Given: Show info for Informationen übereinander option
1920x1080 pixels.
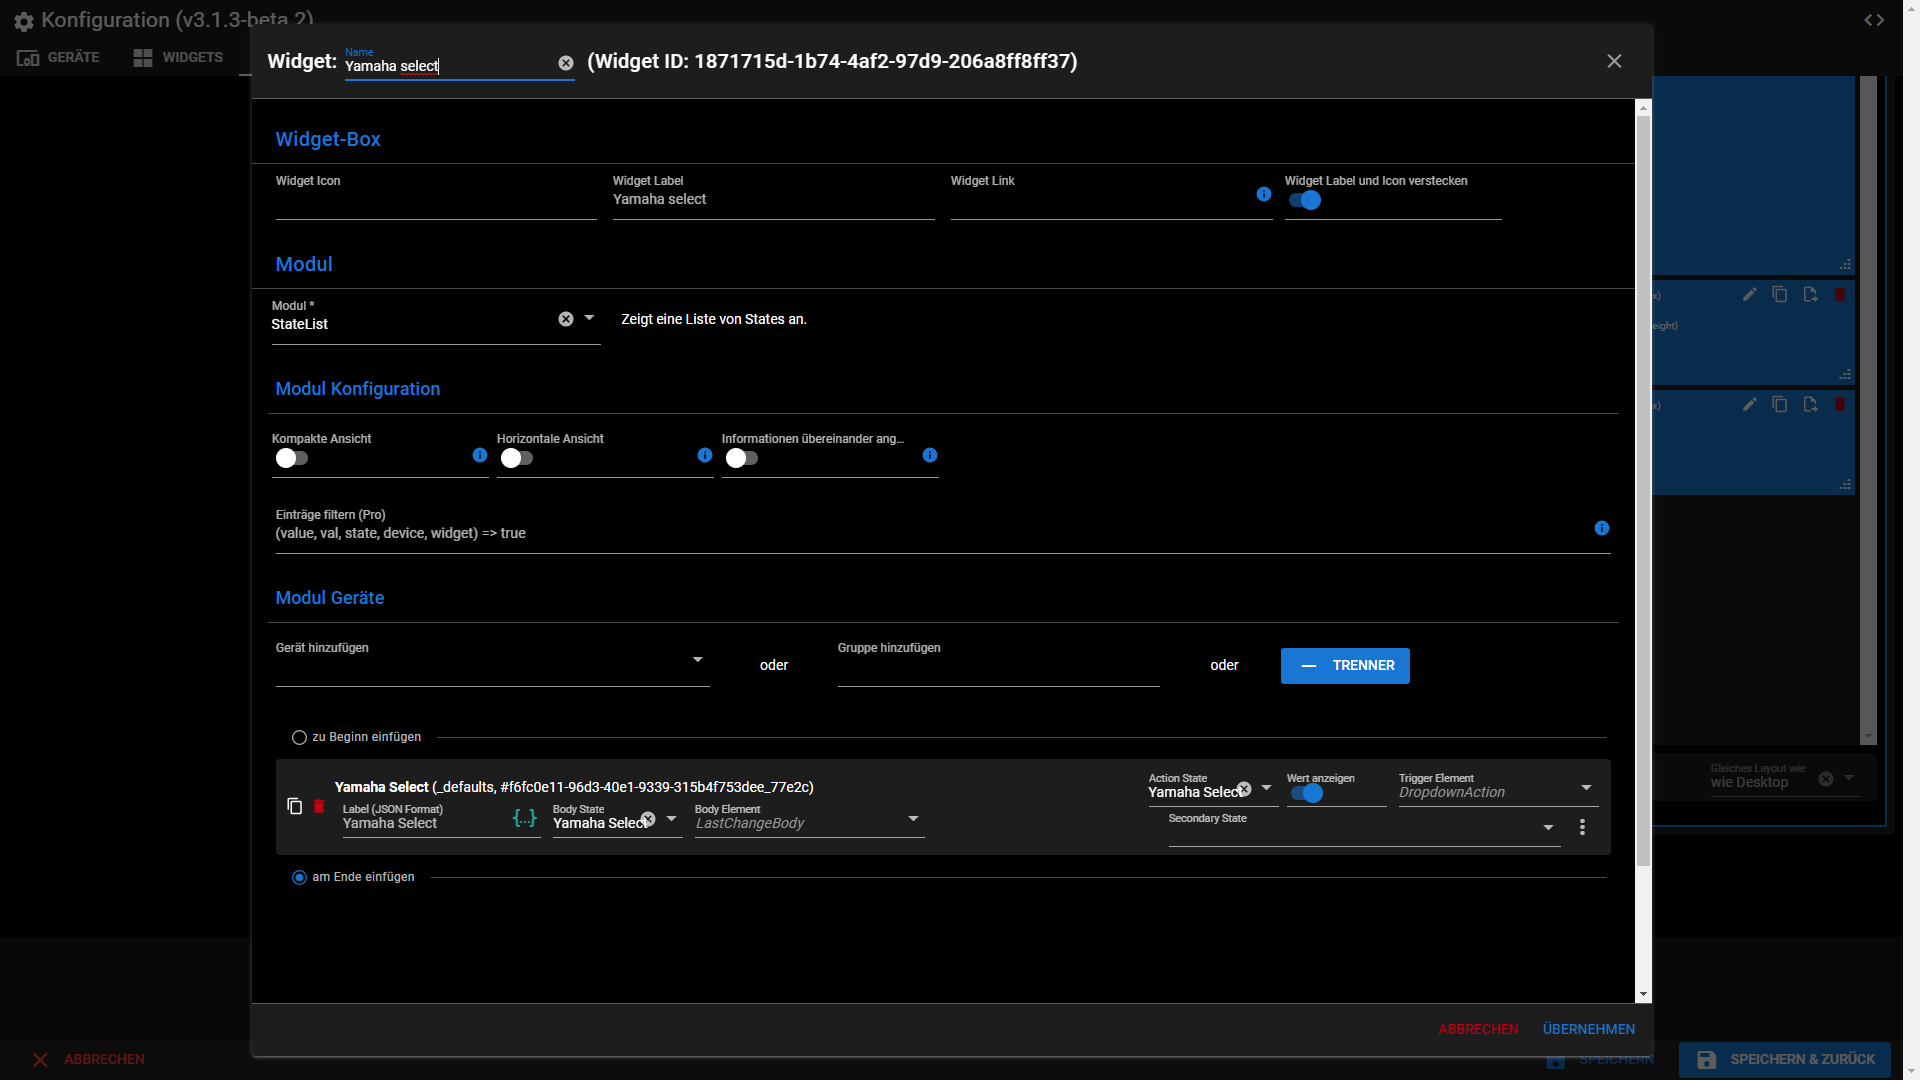Looking at the screenshot, I should click(930, 455).
